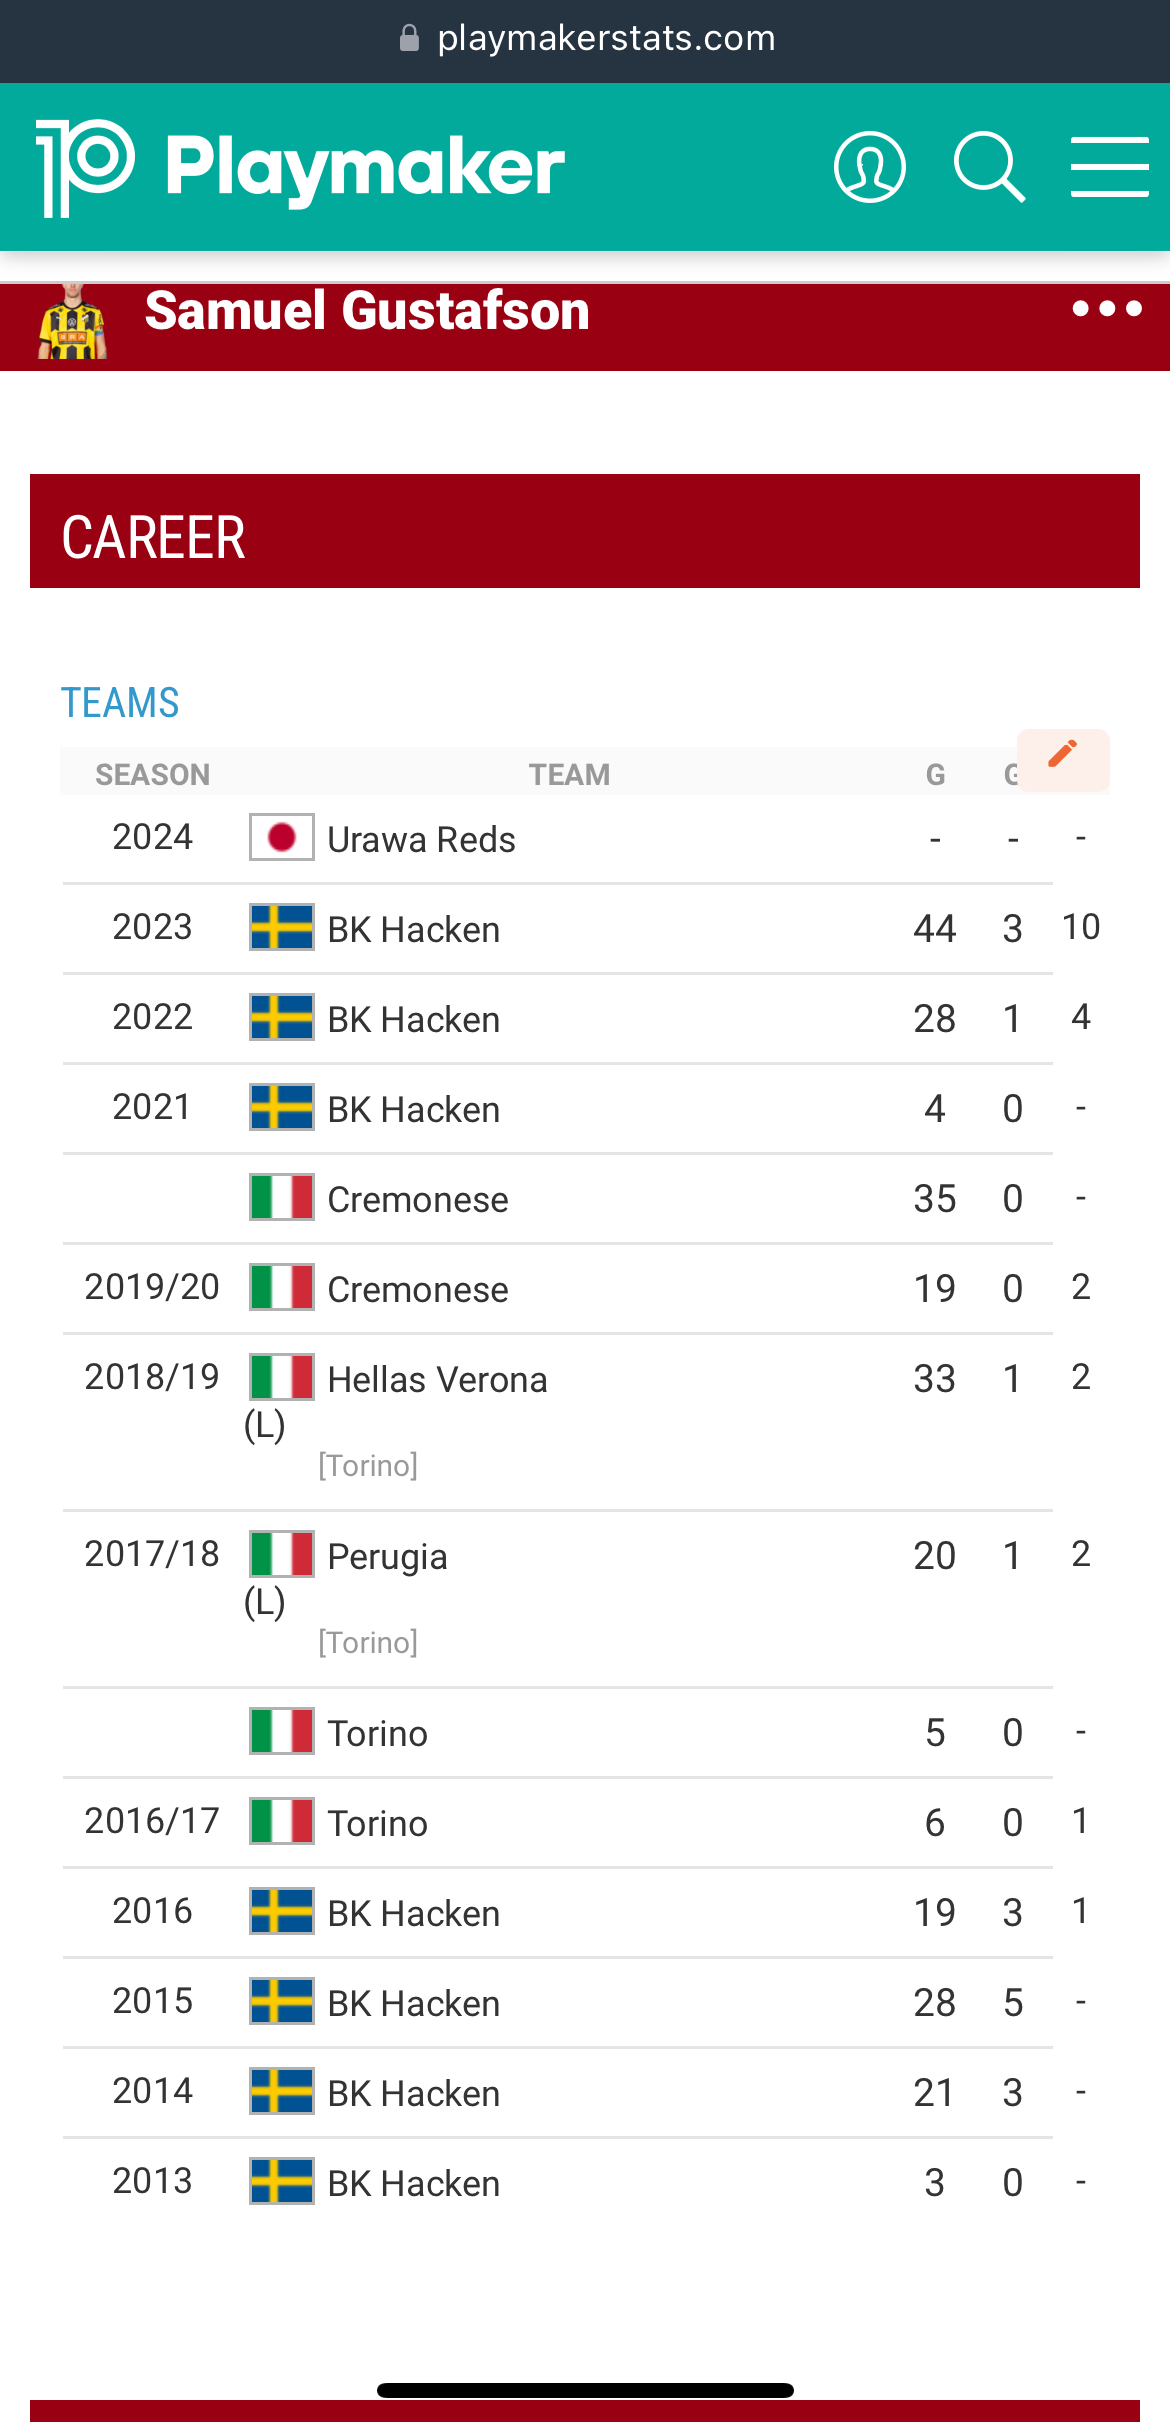This screenshot has width=1170, height=2422.
Task: Click the 2019/20 Cremonese entry
Action: point(417,1290)
